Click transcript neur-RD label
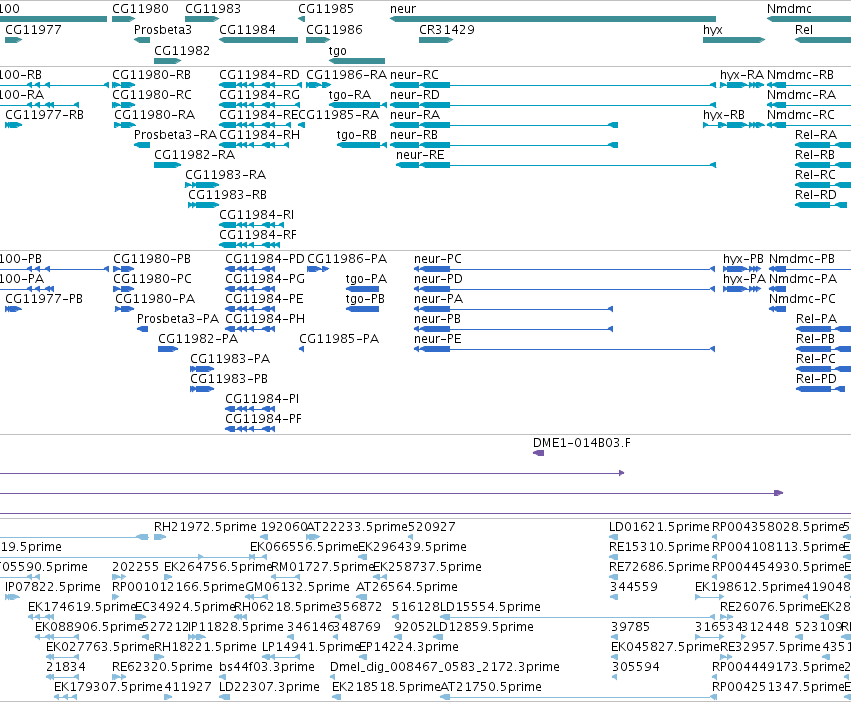The width and height of the screenshot is (851, 702). tap(415, 94)
